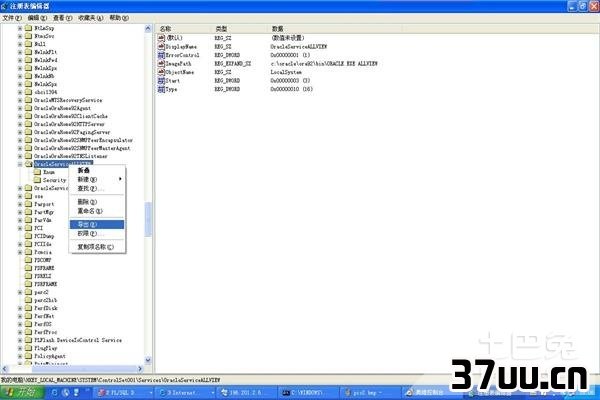Click the ObjectName string value icon
600x400 pixels.
click(161, 72)
